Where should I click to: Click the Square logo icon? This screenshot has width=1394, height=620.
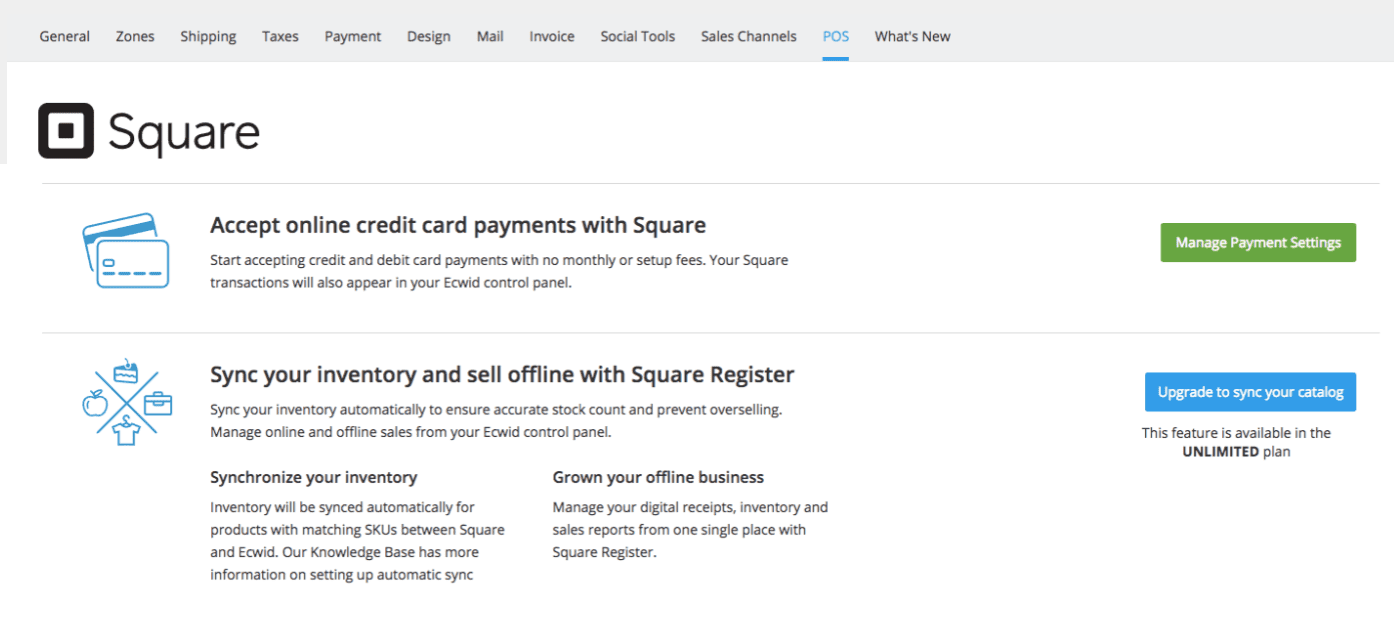pyautogui.click(x=66, y=131)
